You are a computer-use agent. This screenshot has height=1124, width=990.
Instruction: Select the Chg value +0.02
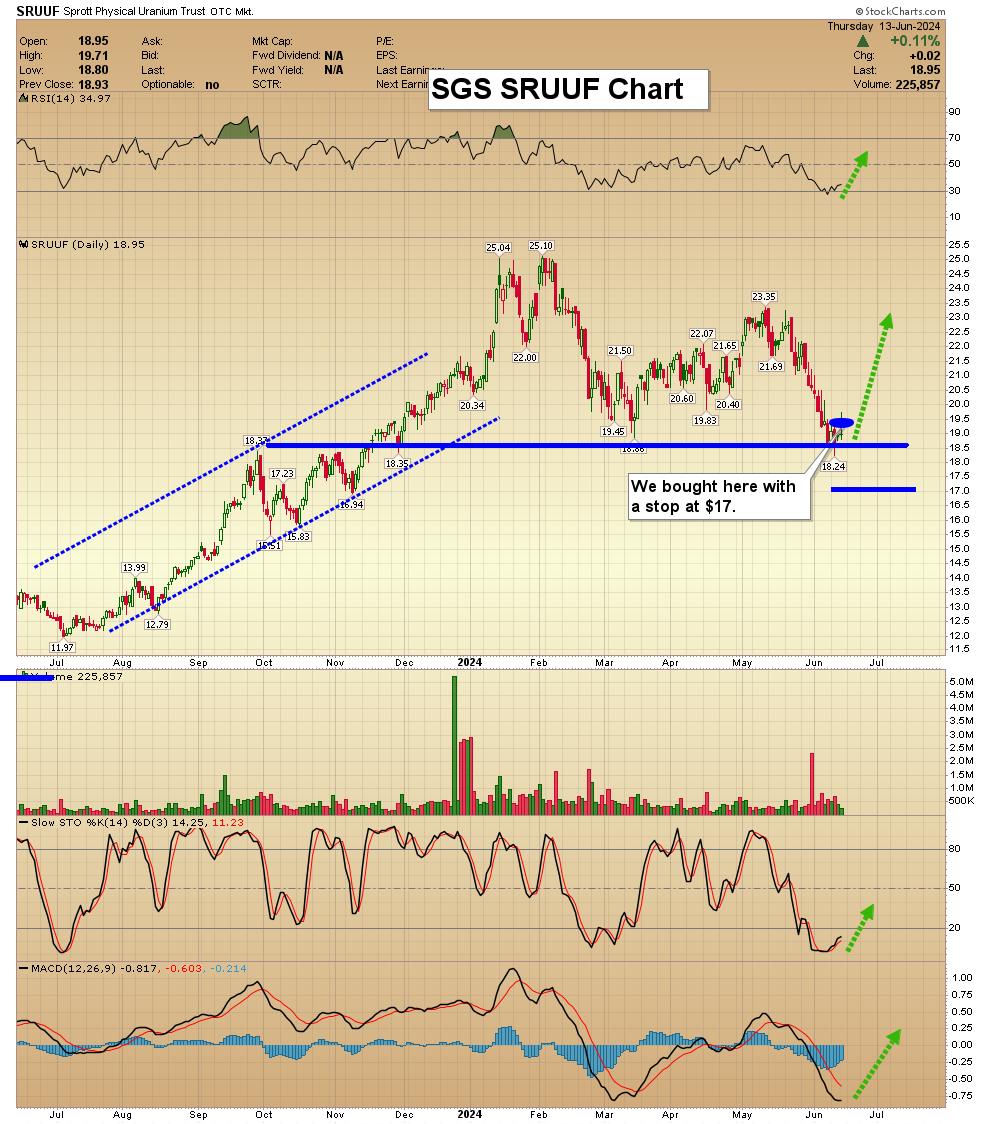(x=925, y=56)
